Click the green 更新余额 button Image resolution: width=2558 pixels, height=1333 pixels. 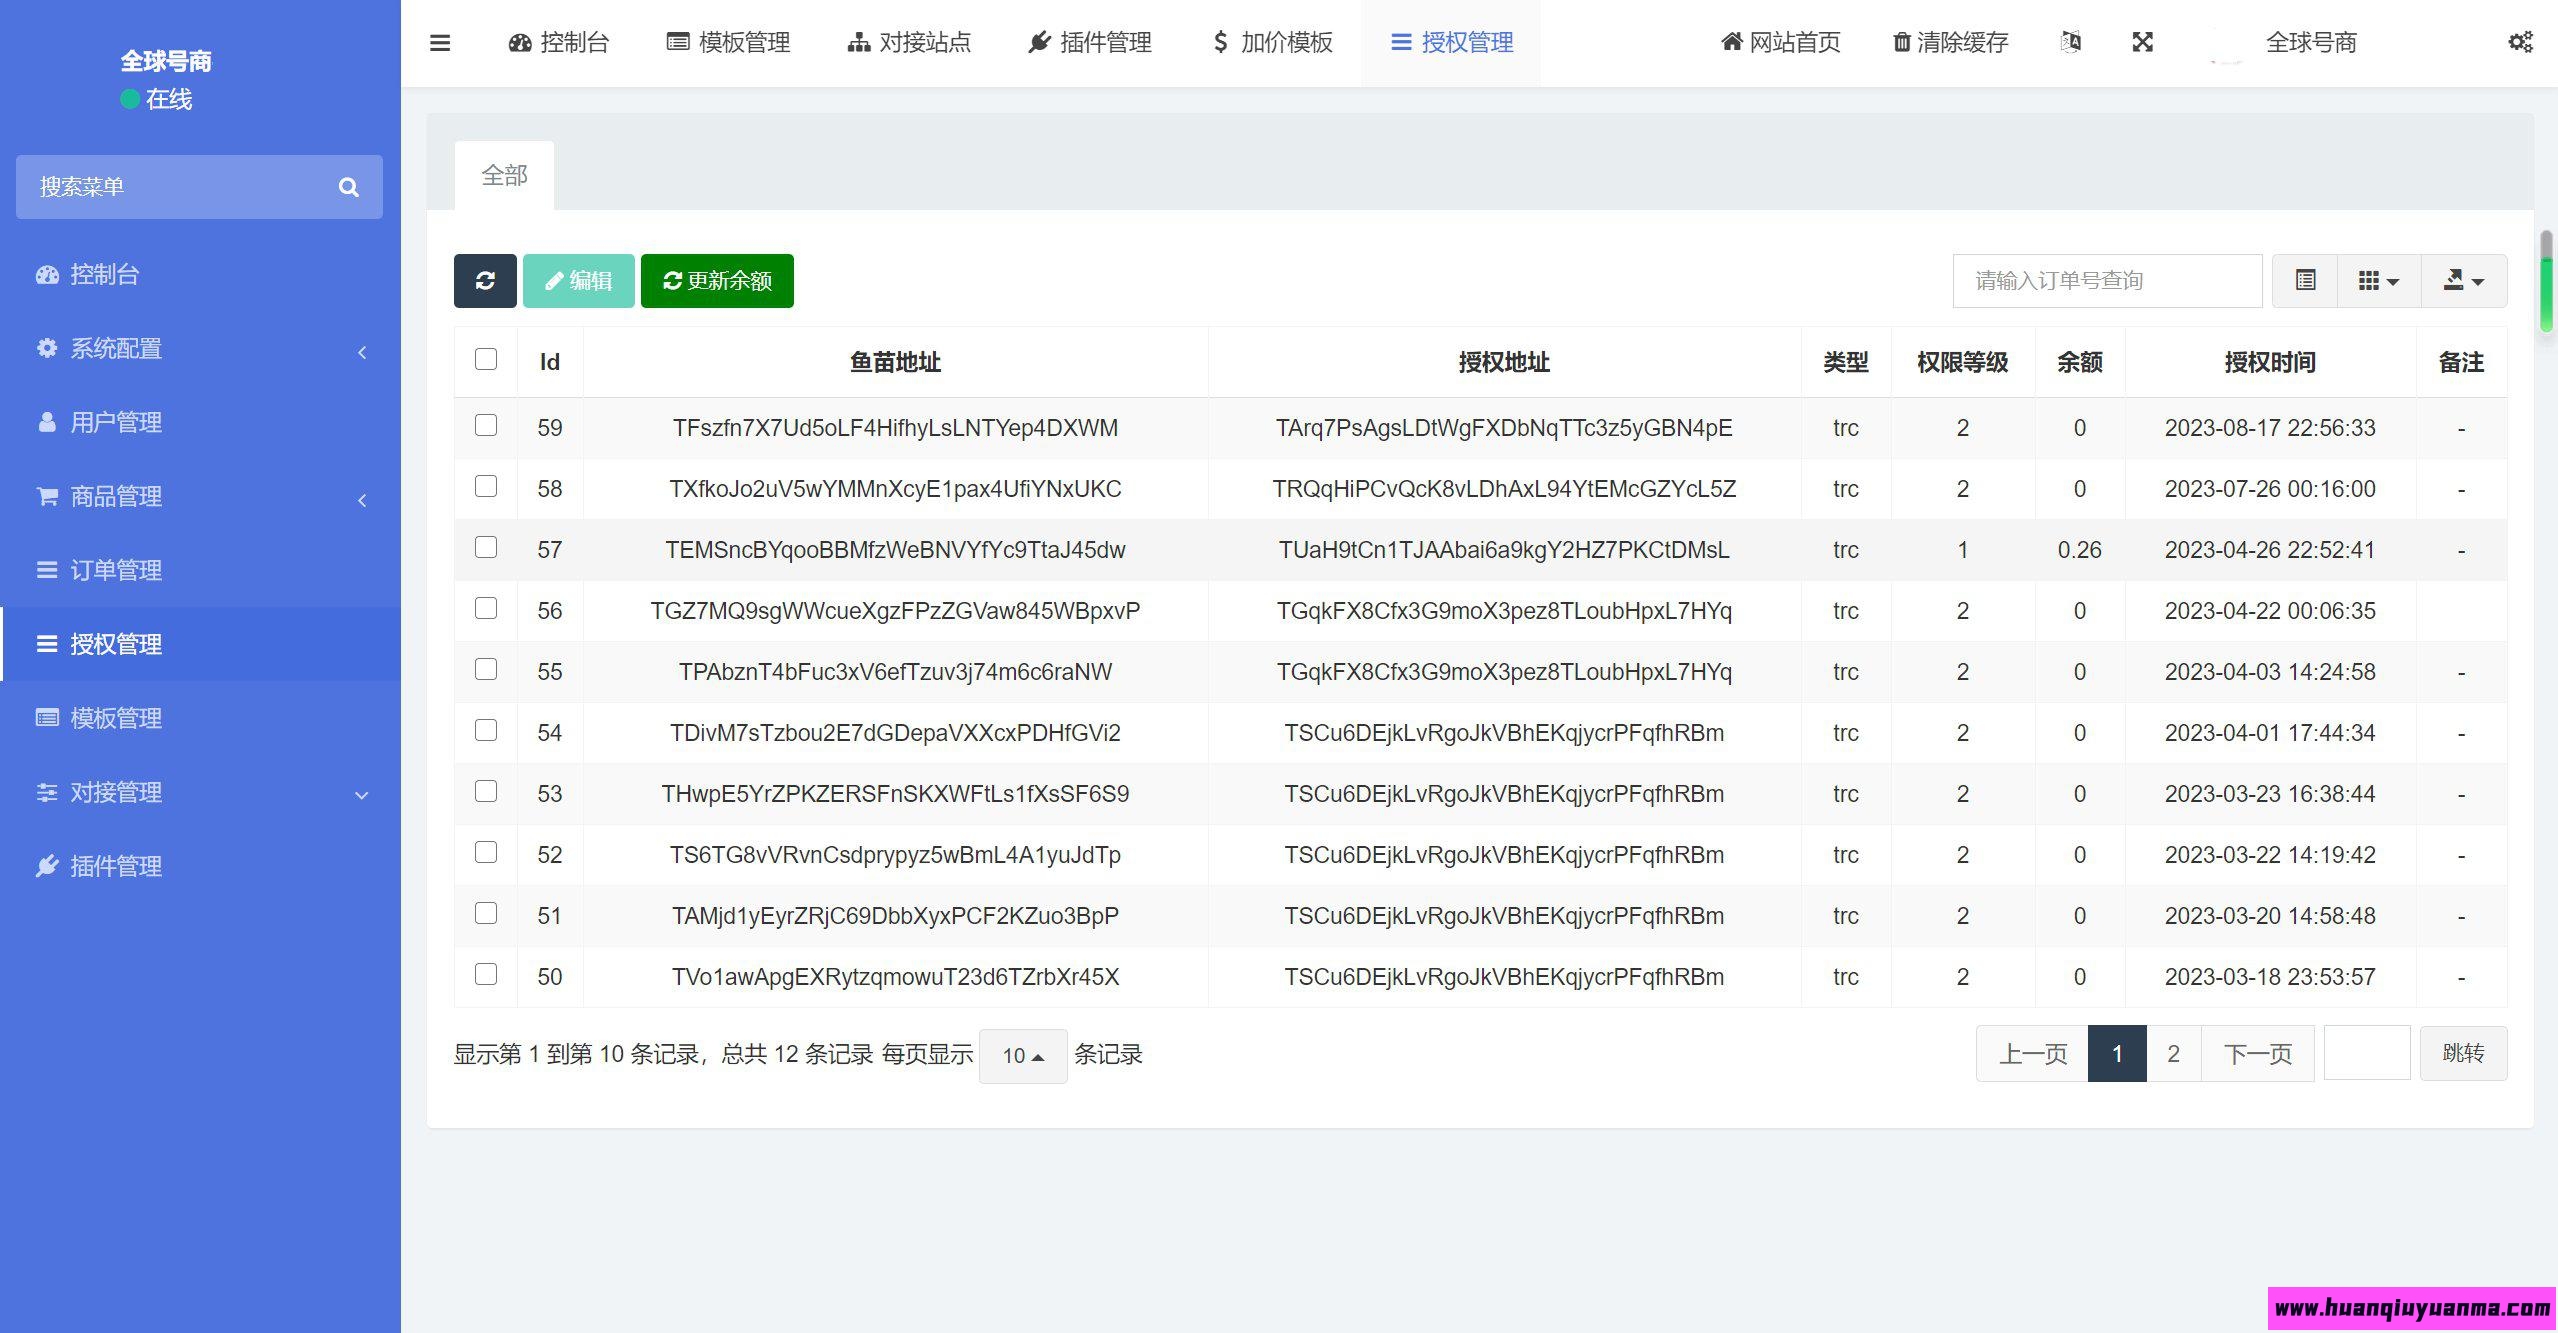pos(717,281)
